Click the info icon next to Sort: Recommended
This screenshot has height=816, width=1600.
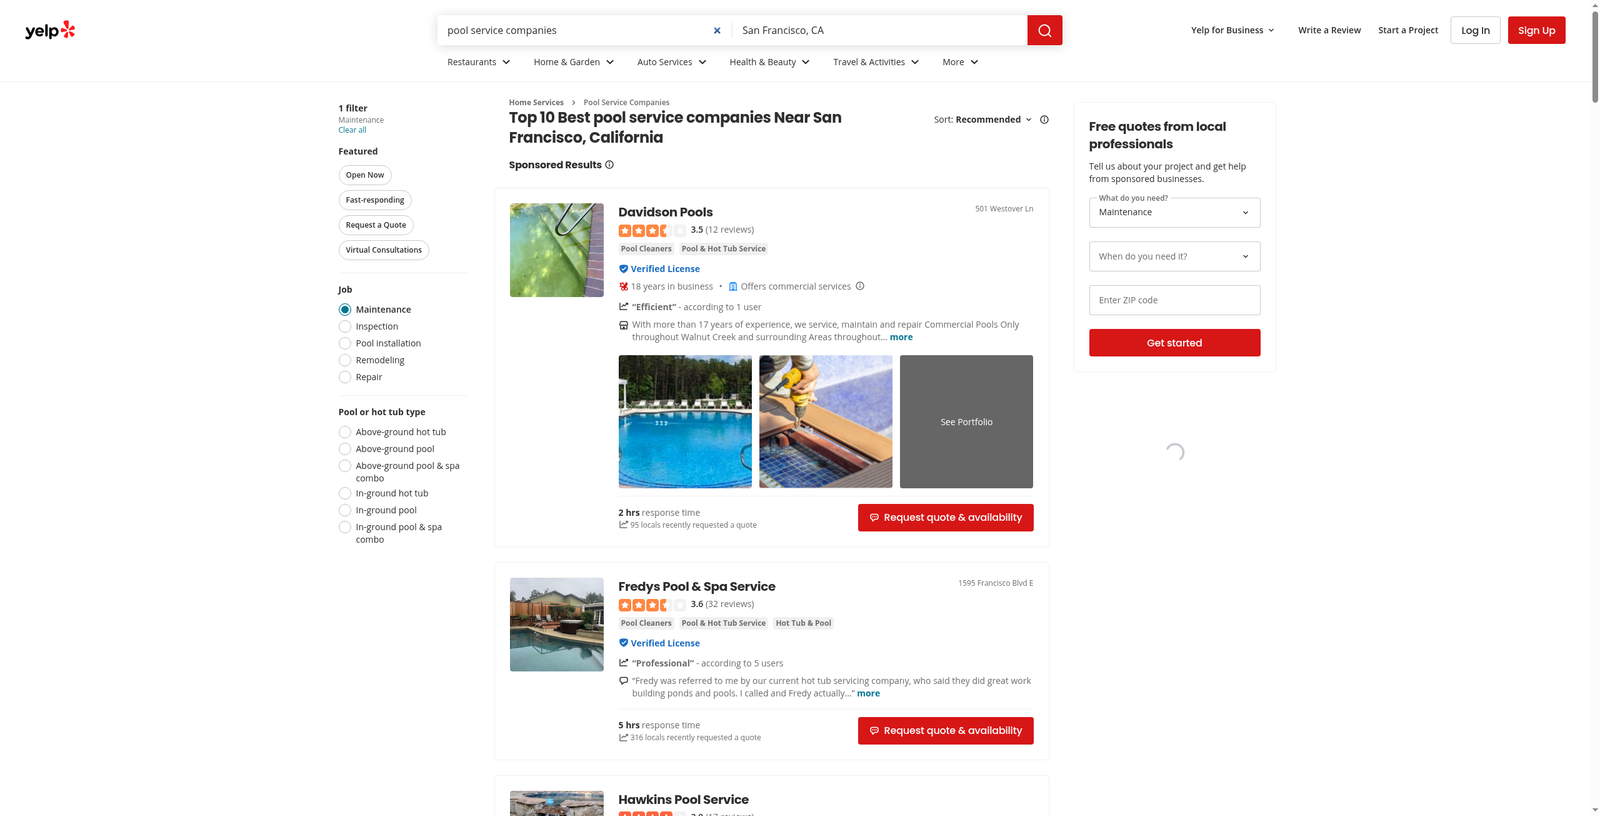pos(1044,119)
